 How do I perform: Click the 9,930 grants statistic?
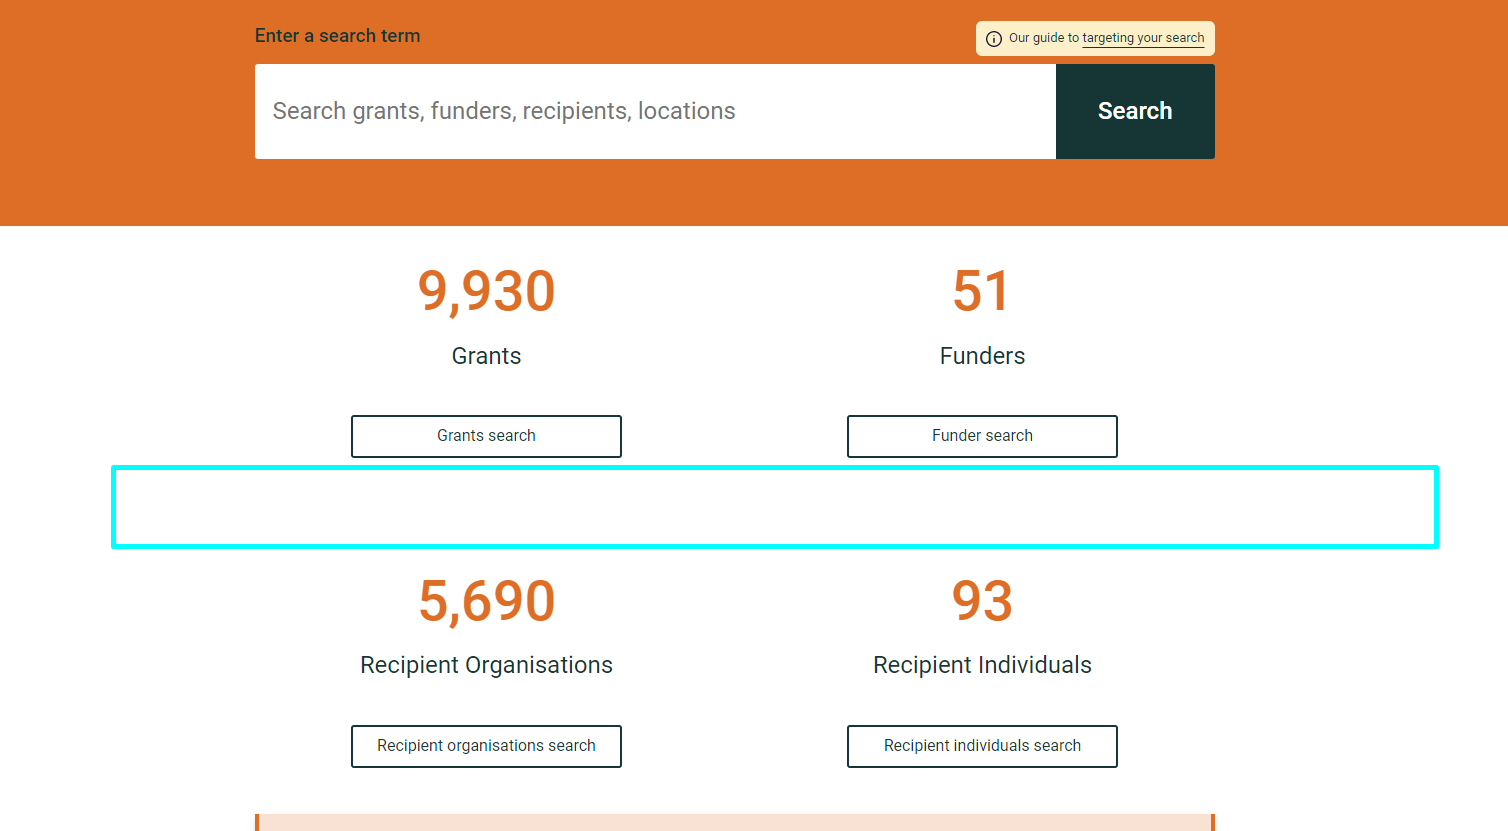[x=486, y=291]
